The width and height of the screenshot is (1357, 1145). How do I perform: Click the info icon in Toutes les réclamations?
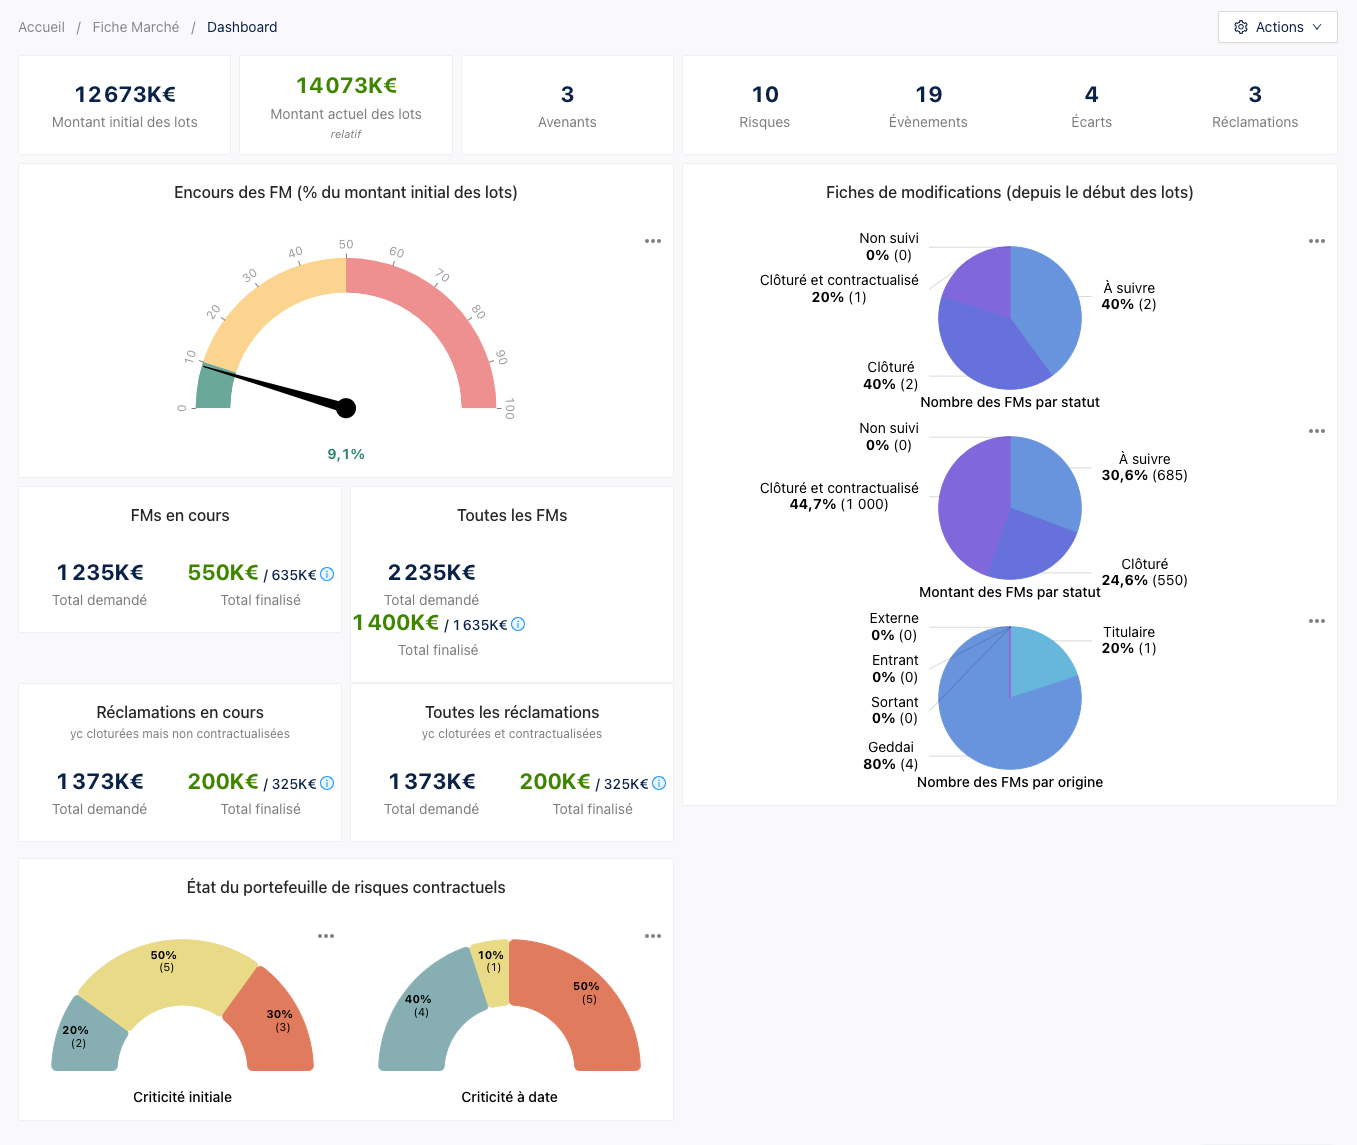[659, 783]
